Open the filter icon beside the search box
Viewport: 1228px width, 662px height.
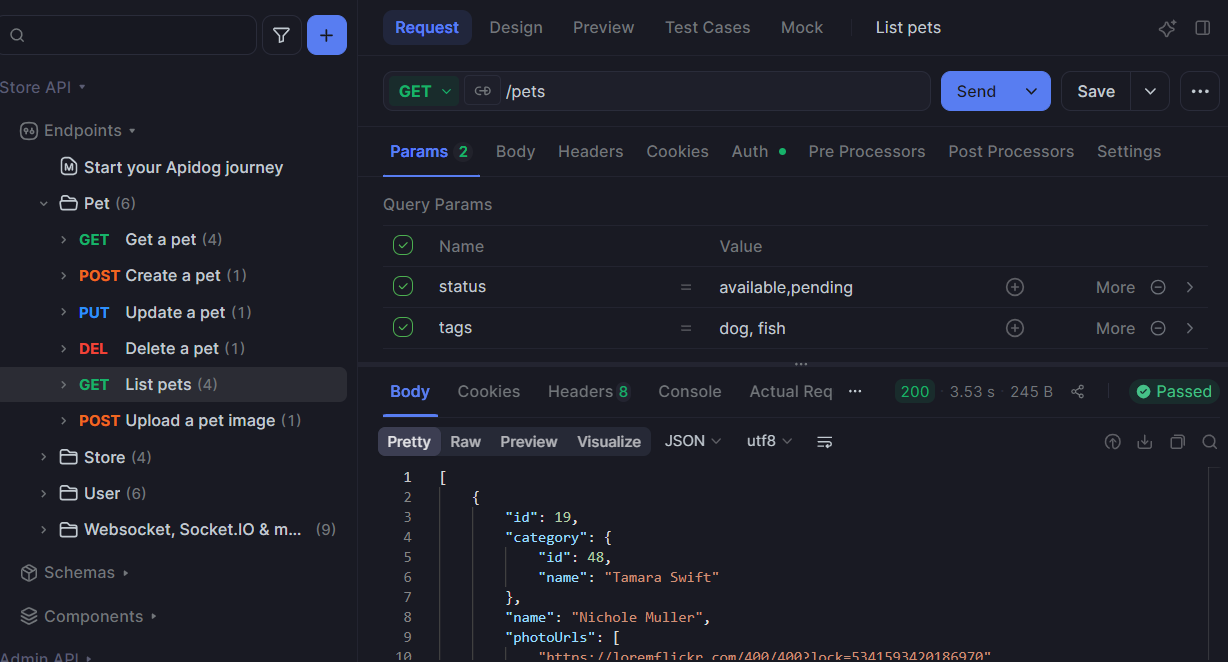click(281, 34)
